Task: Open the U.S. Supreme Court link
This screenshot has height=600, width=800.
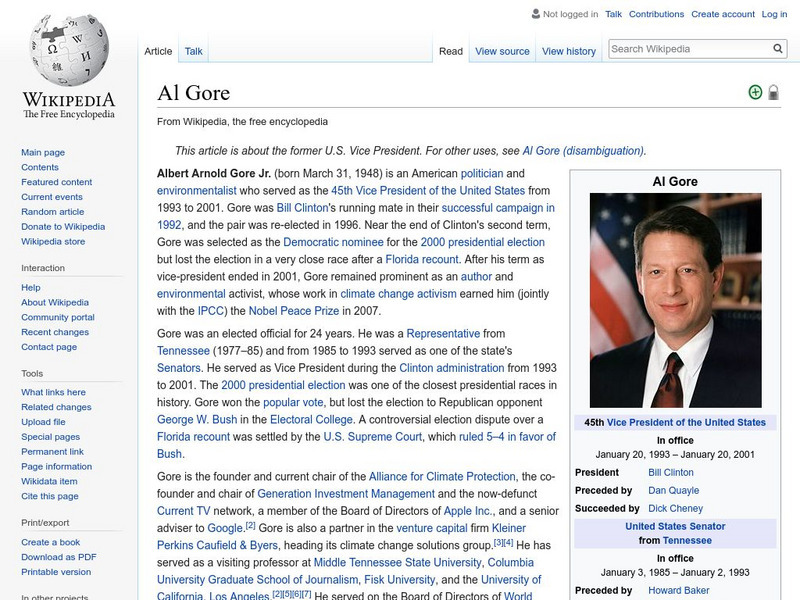Action: pyautogui.click(x=372, y=437)
